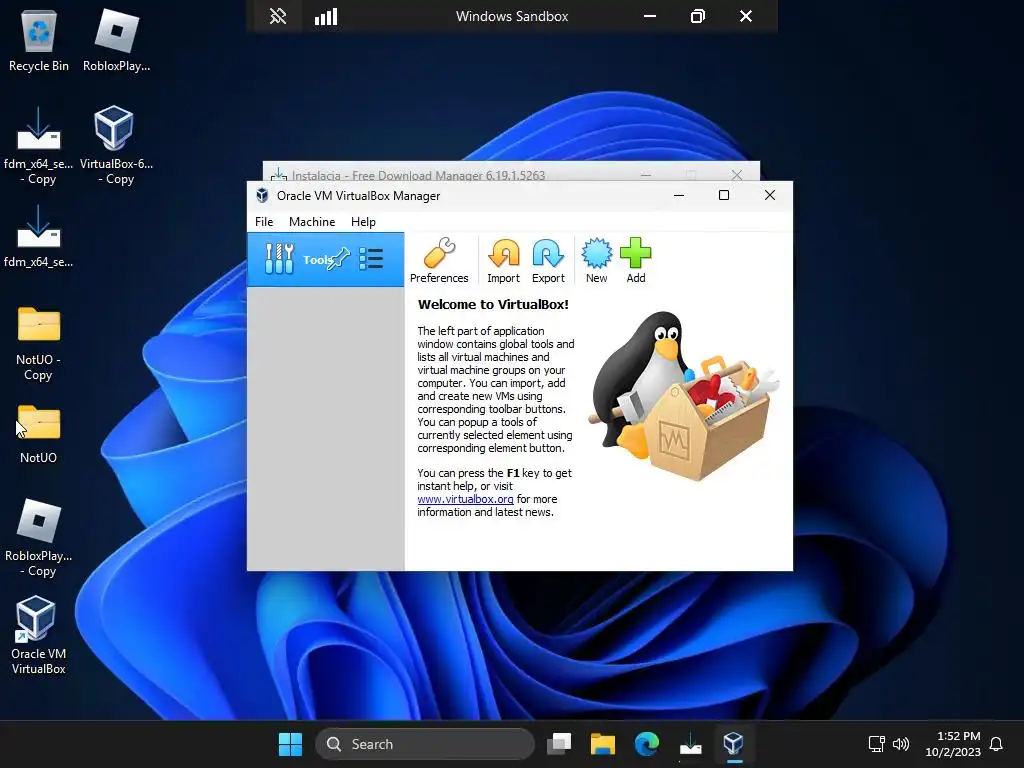Open the Tools list menu icon
Image resolution: width=1024 pixels, height=768 pixels.
(371, 259)
